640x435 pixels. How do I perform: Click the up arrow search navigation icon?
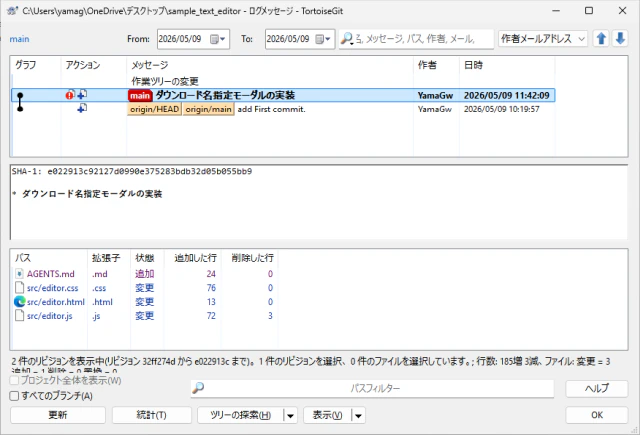(601, 39)
